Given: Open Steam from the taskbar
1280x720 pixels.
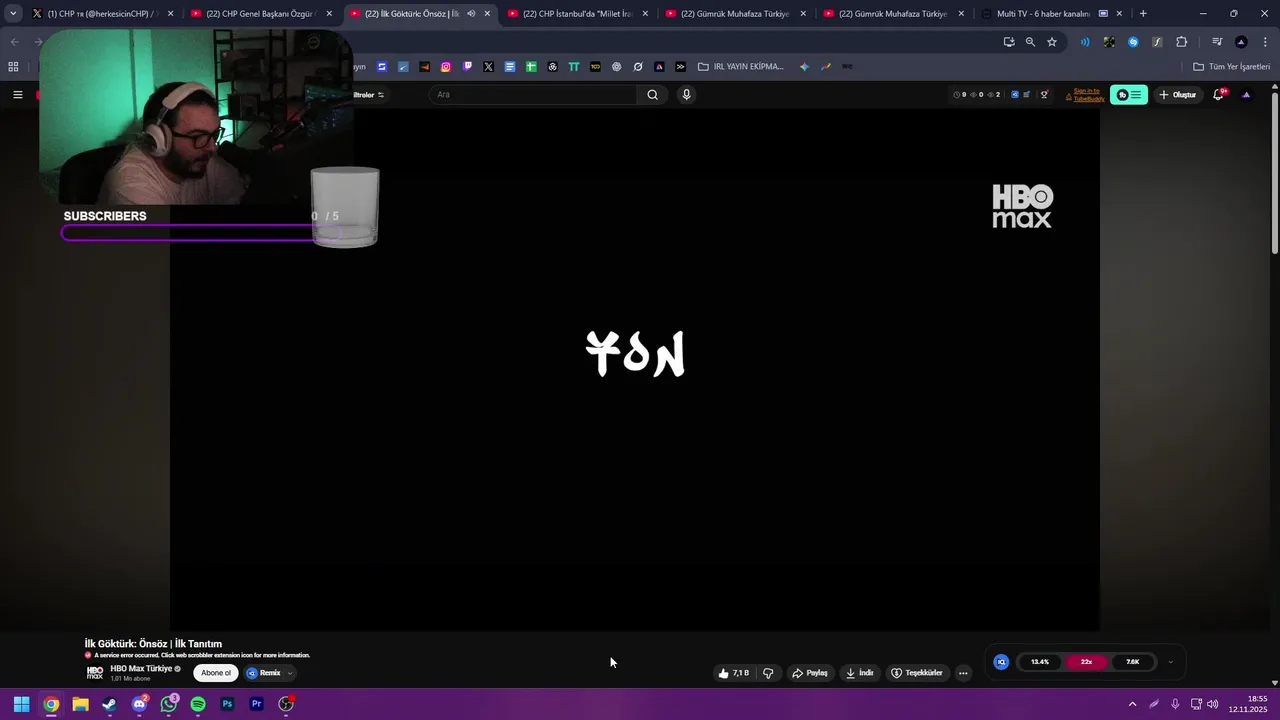Looking at the screenshot, I should (109, 704).
